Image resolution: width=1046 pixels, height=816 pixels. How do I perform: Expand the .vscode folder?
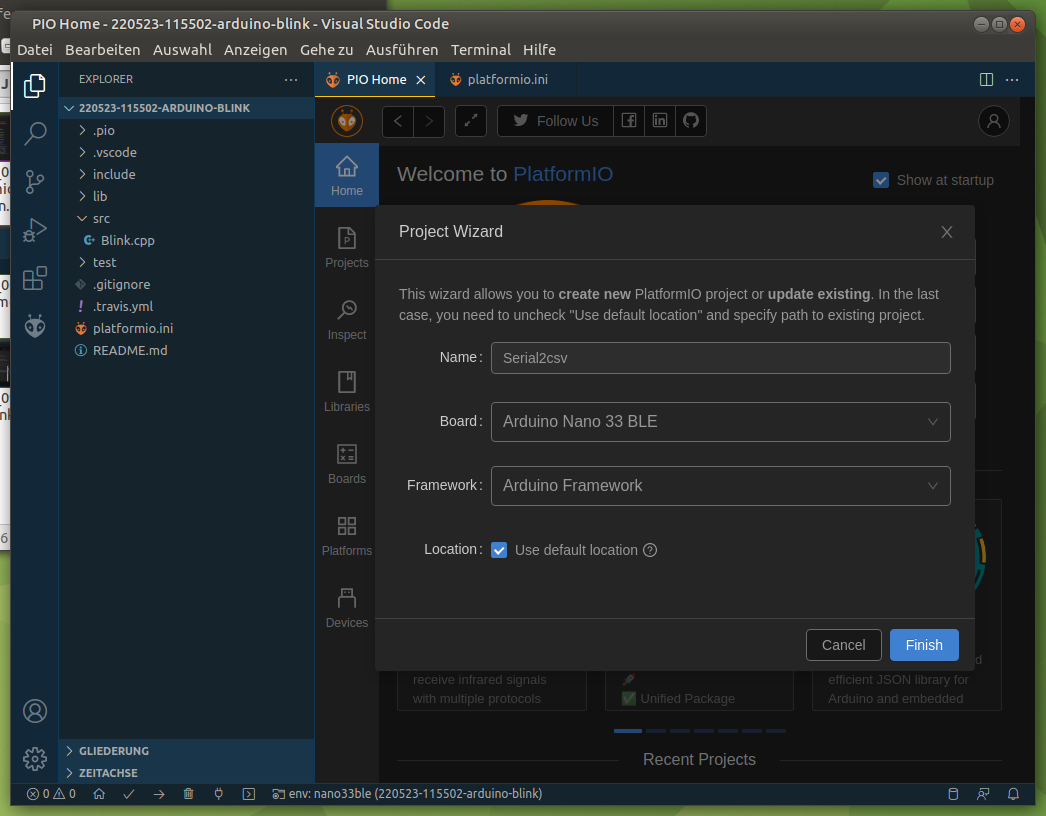[x=187, y=152]
